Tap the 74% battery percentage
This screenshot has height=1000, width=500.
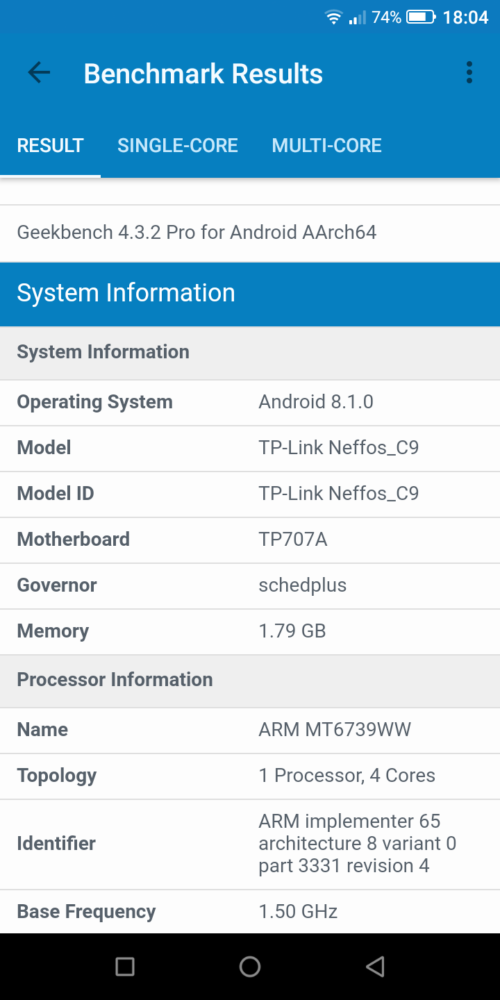386,17
